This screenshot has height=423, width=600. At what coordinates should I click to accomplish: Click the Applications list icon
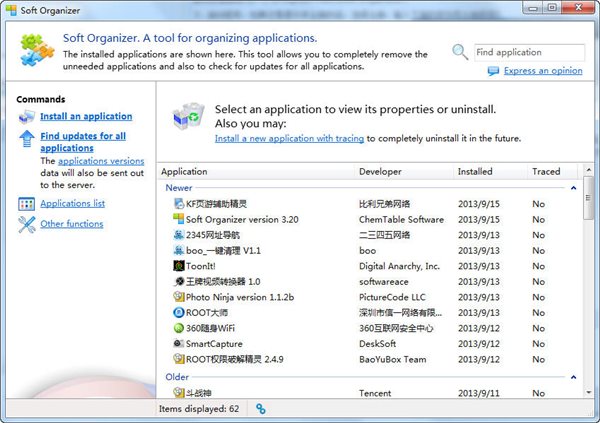[26, 204]
